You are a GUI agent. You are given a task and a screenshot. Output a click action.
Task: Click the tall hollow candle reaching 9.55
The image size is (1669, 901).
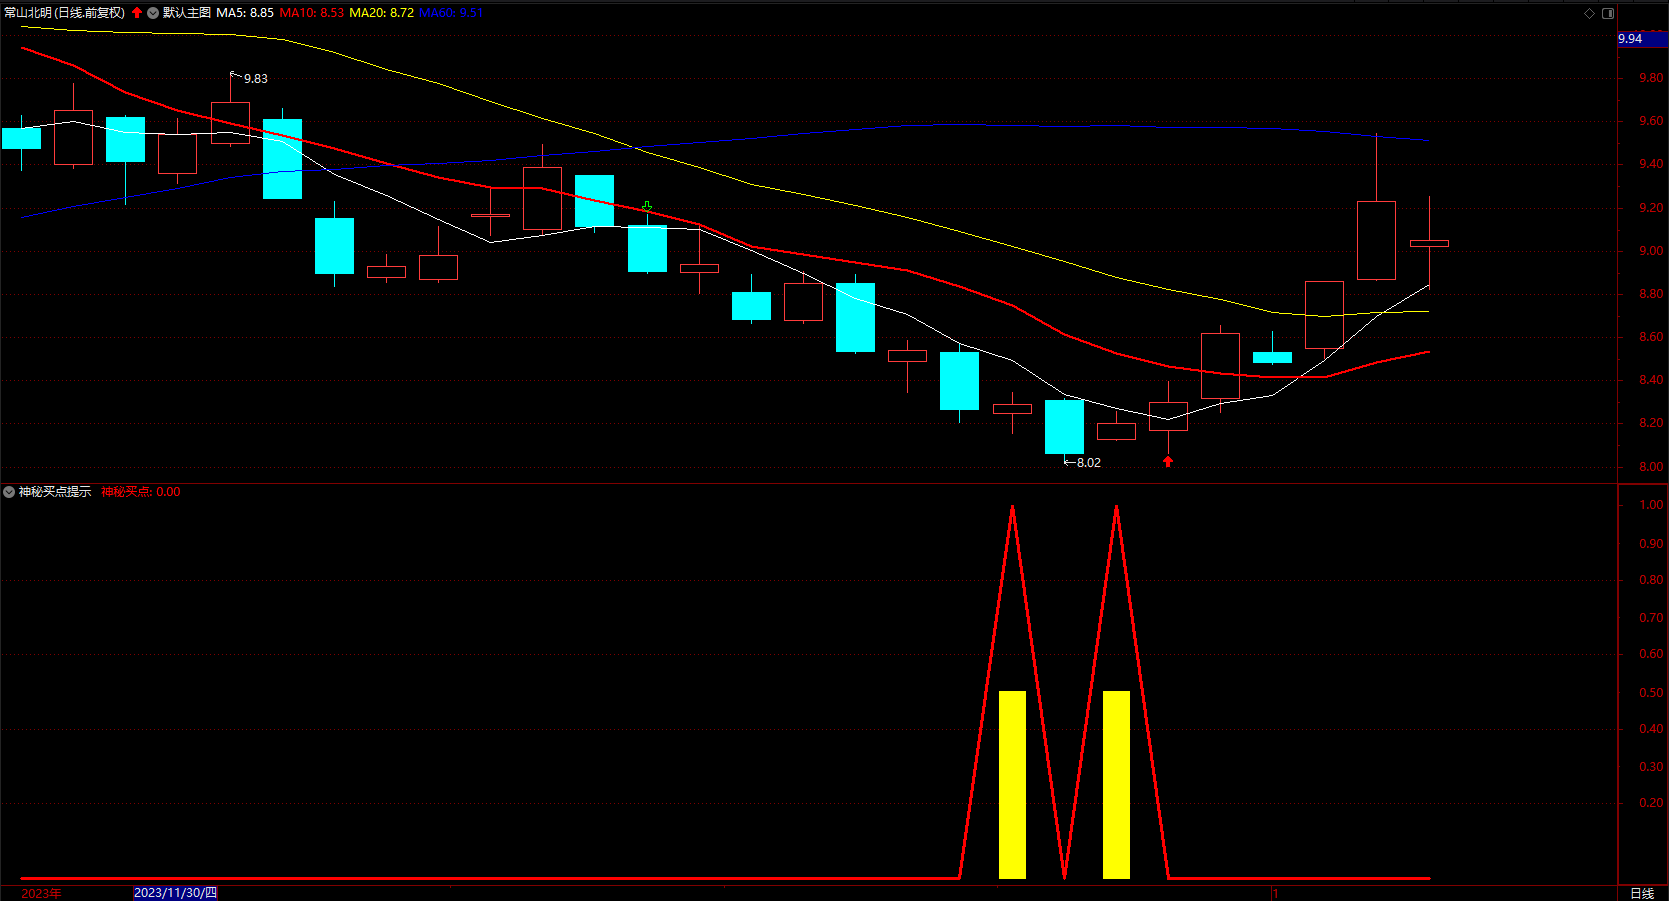pos(1376,240)
